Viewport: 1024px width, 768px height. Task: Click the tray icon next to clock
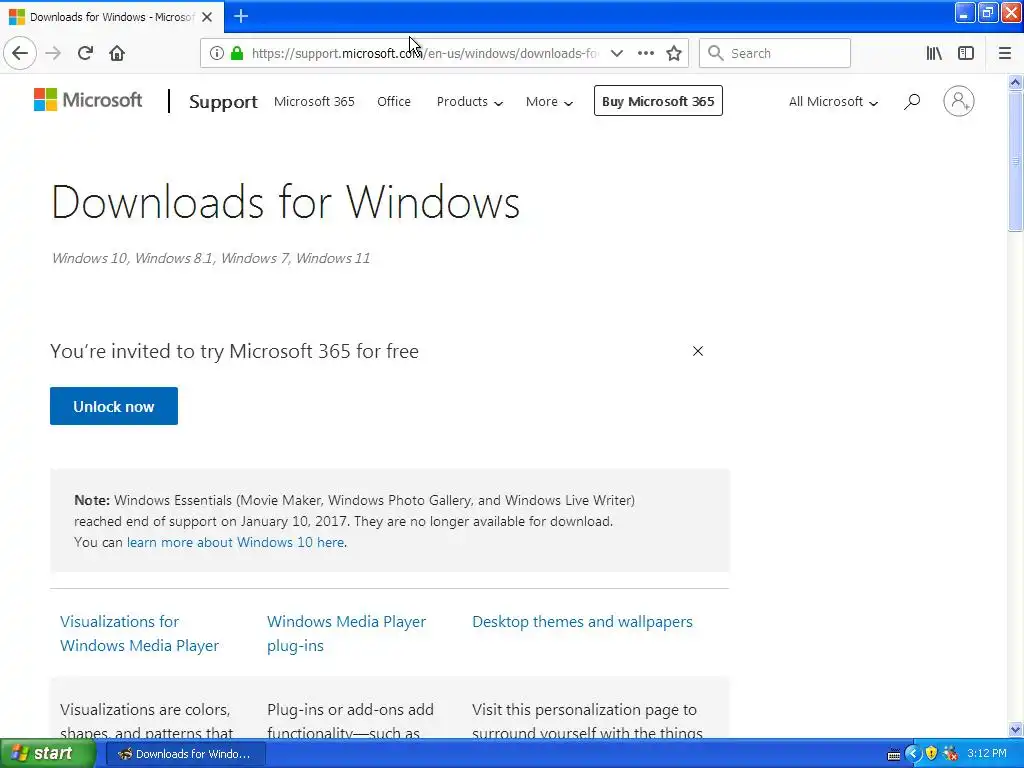click(951, 753)
